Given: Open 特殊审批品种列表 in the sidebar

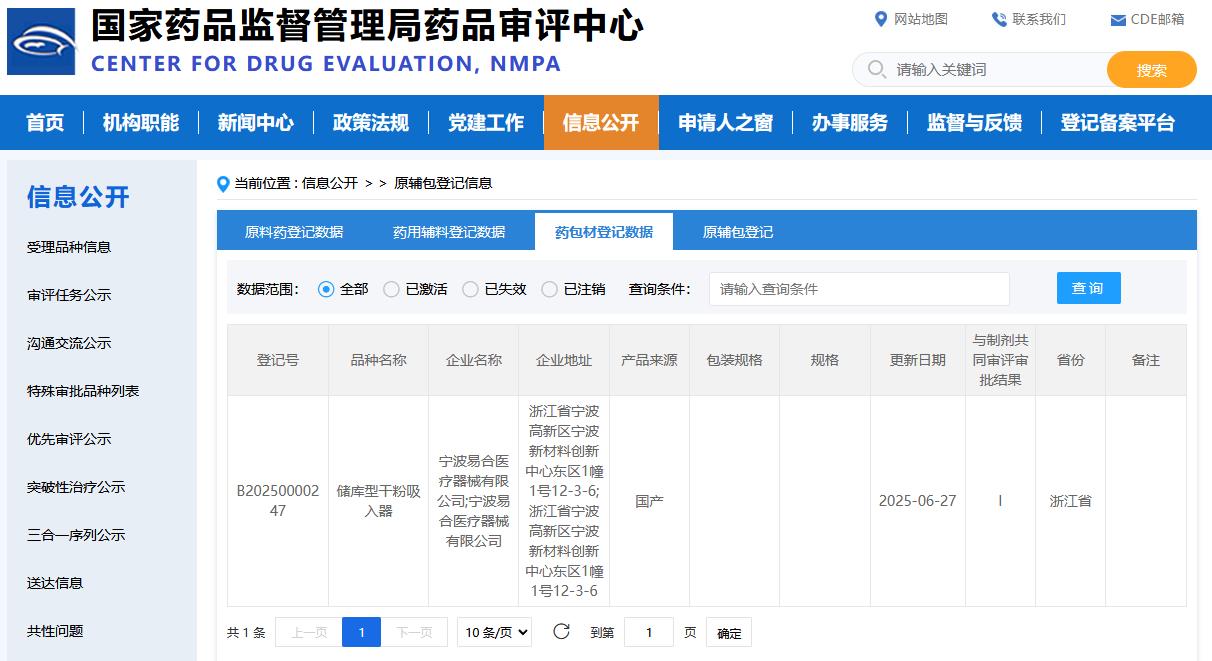Looking at the screenshot, I should [x=83, y=391].
